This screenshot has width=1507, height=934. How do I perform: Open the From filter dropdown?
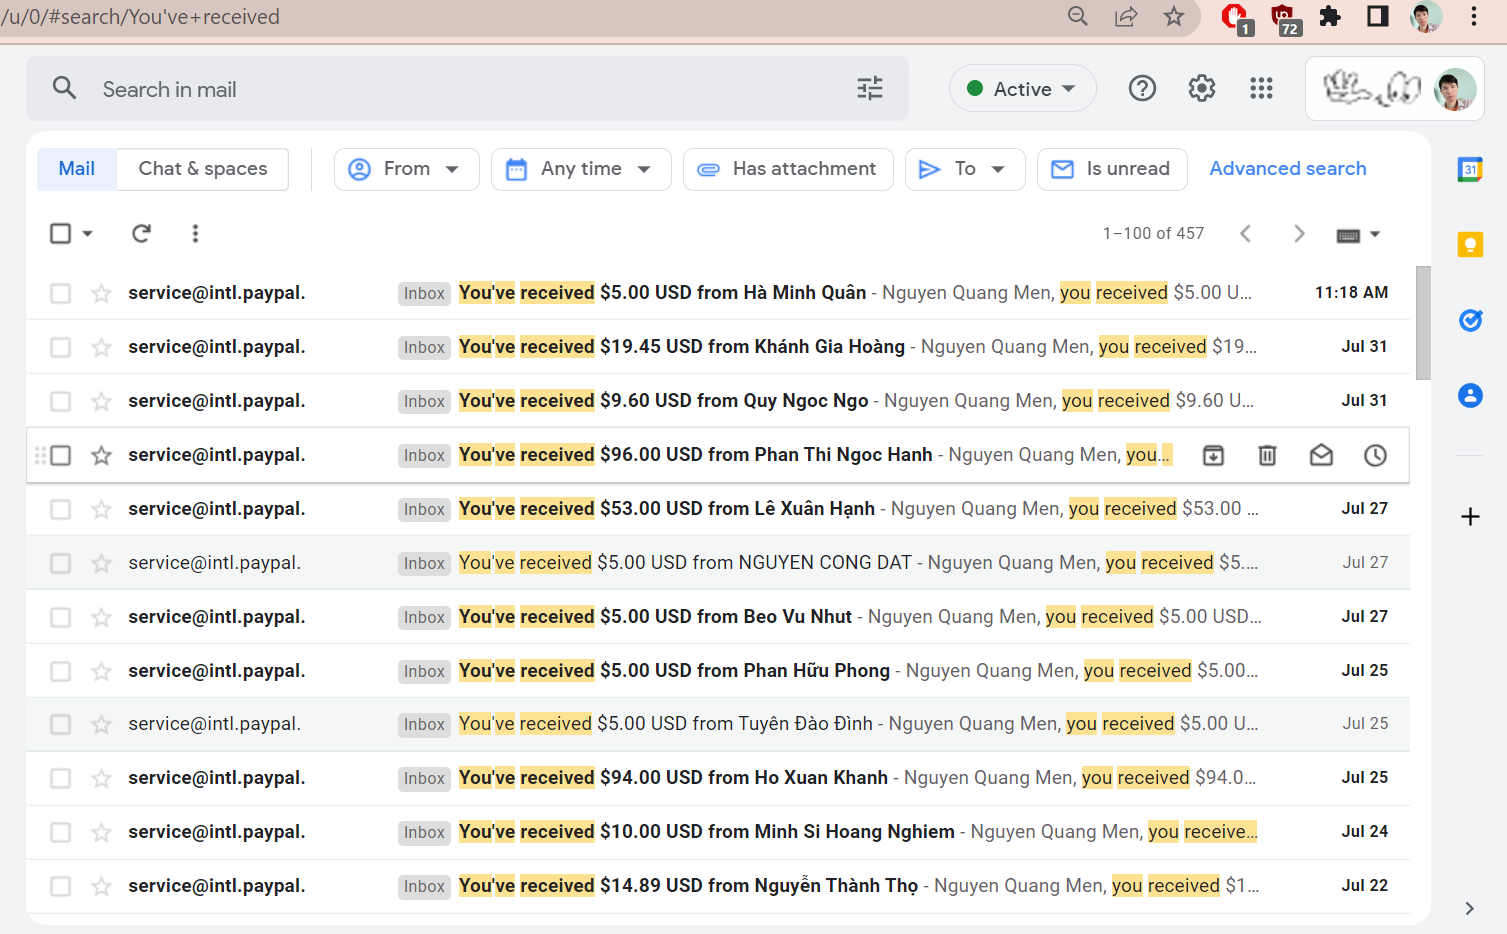pyautogui.click(x=406, y=169)
